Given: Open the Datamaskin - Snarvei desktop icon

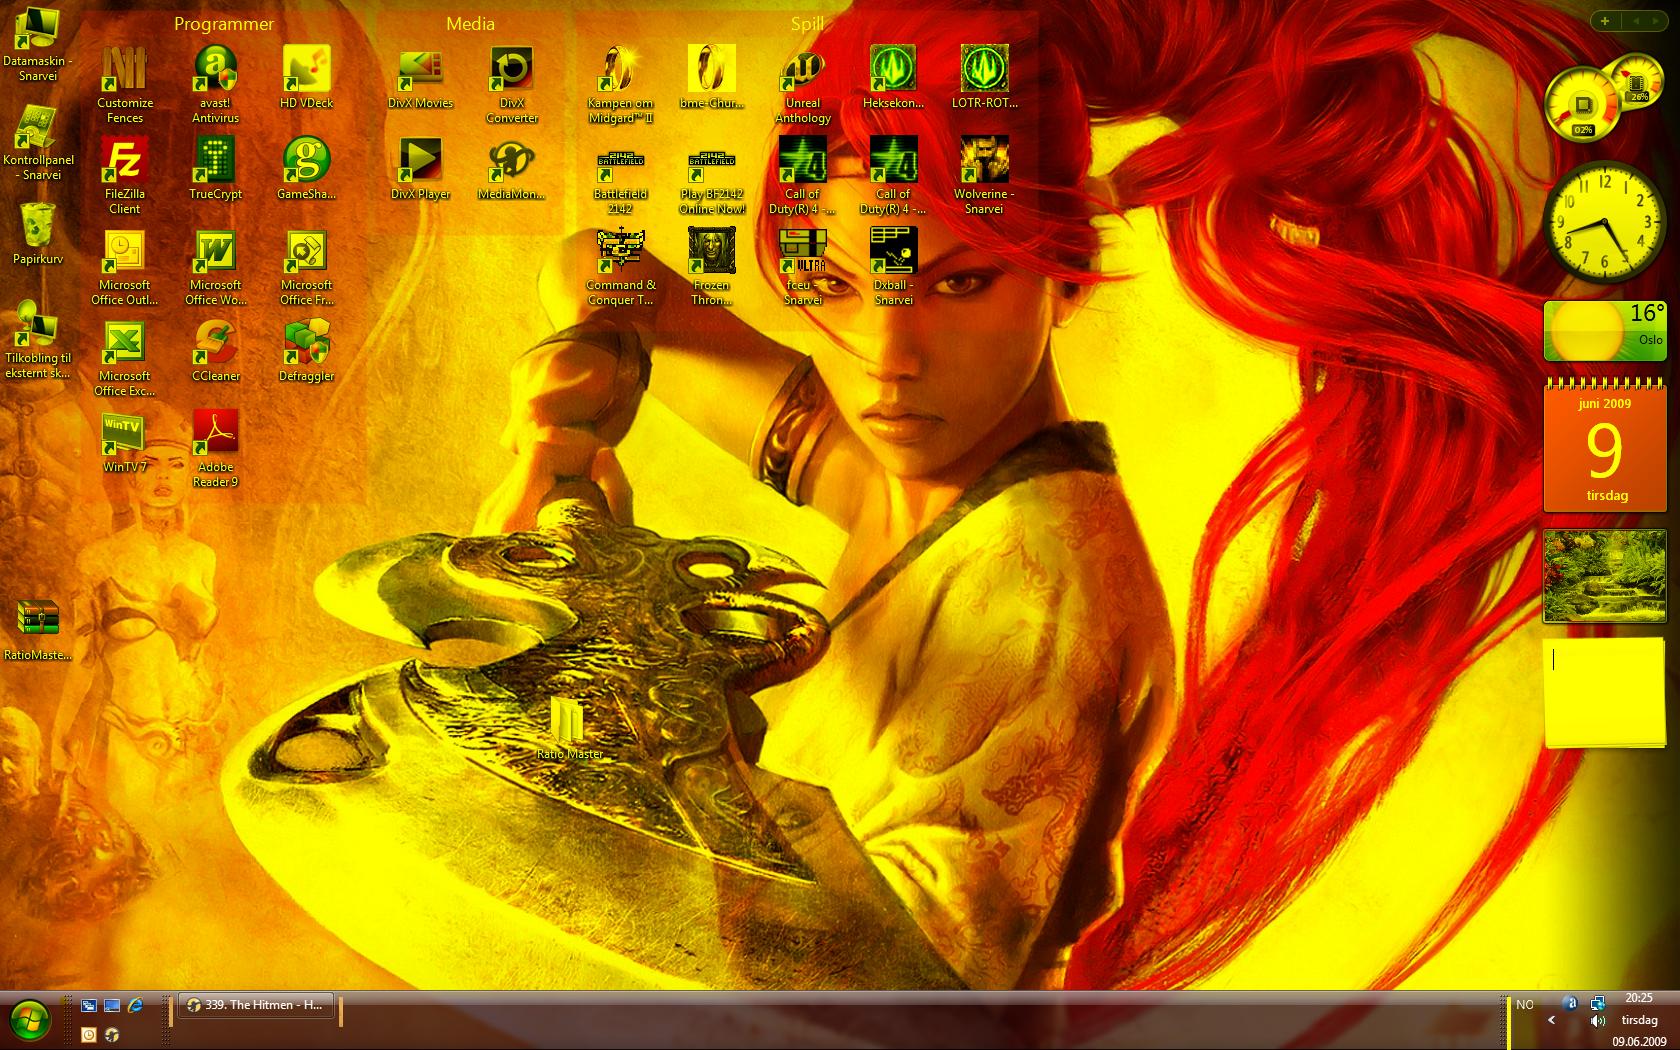Looking at the screenshot, I should [x=37, y=44].
